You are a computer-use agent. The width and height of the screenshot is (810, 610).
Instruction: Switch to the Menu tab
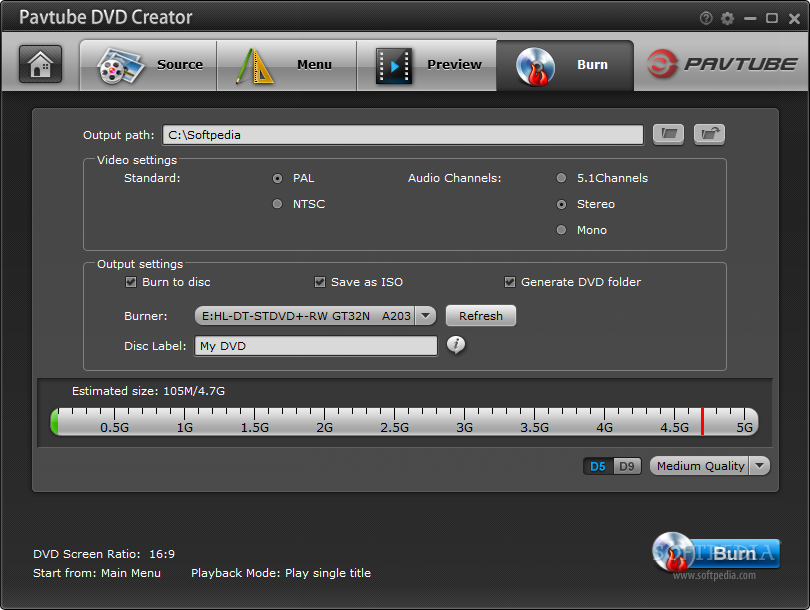pyautogui.click(x=287, y=66)
